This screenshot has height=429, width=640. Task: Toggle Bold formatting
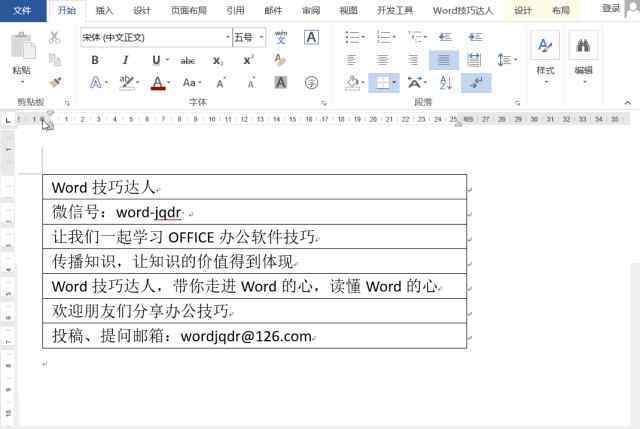[x=95, y=60]
